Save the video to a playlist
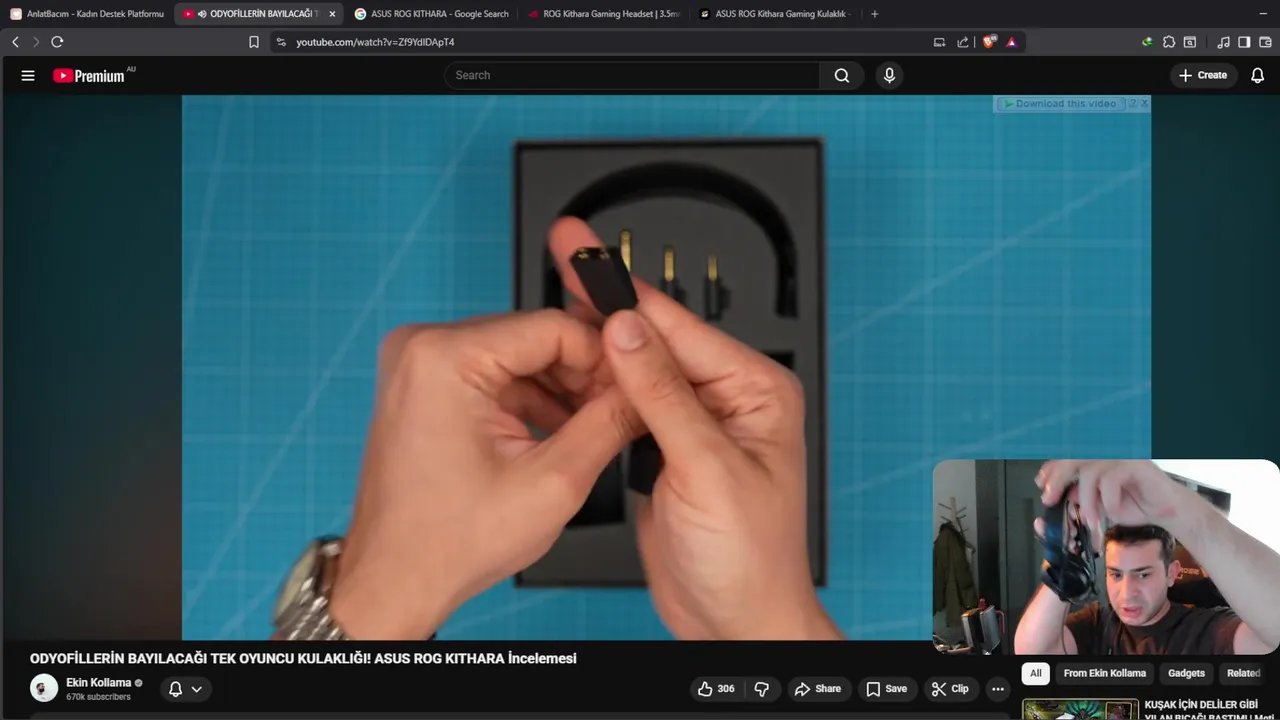This screenshot has width=1280, height=720. click(x=887, y=689)
